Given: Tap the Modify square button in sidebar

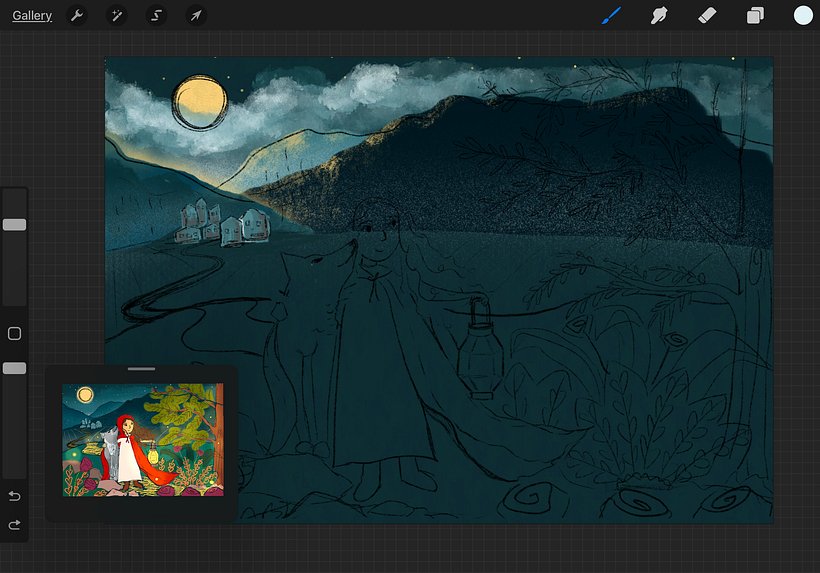Looking at the screenshot, I should coord(15,334).
